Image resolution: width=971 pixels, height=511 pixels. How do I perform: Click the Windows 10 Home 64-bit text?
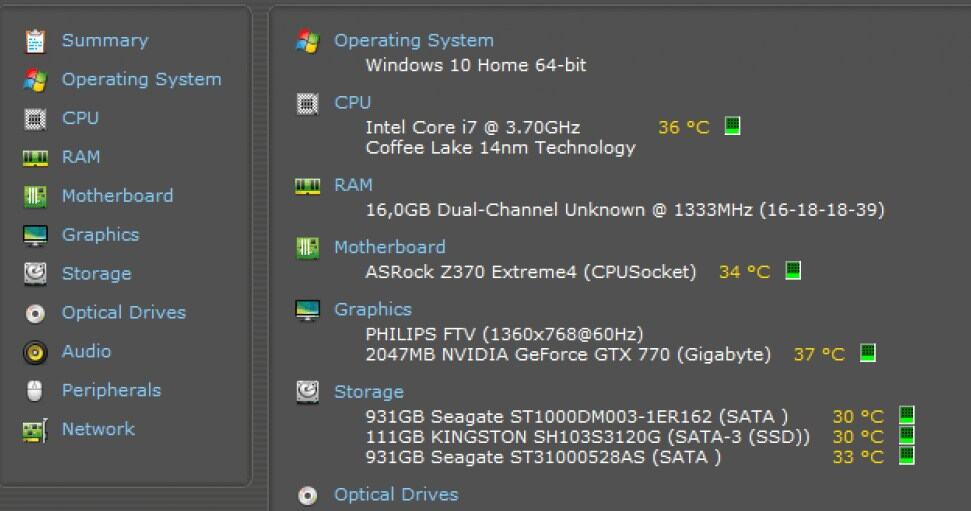pos(475,66)
